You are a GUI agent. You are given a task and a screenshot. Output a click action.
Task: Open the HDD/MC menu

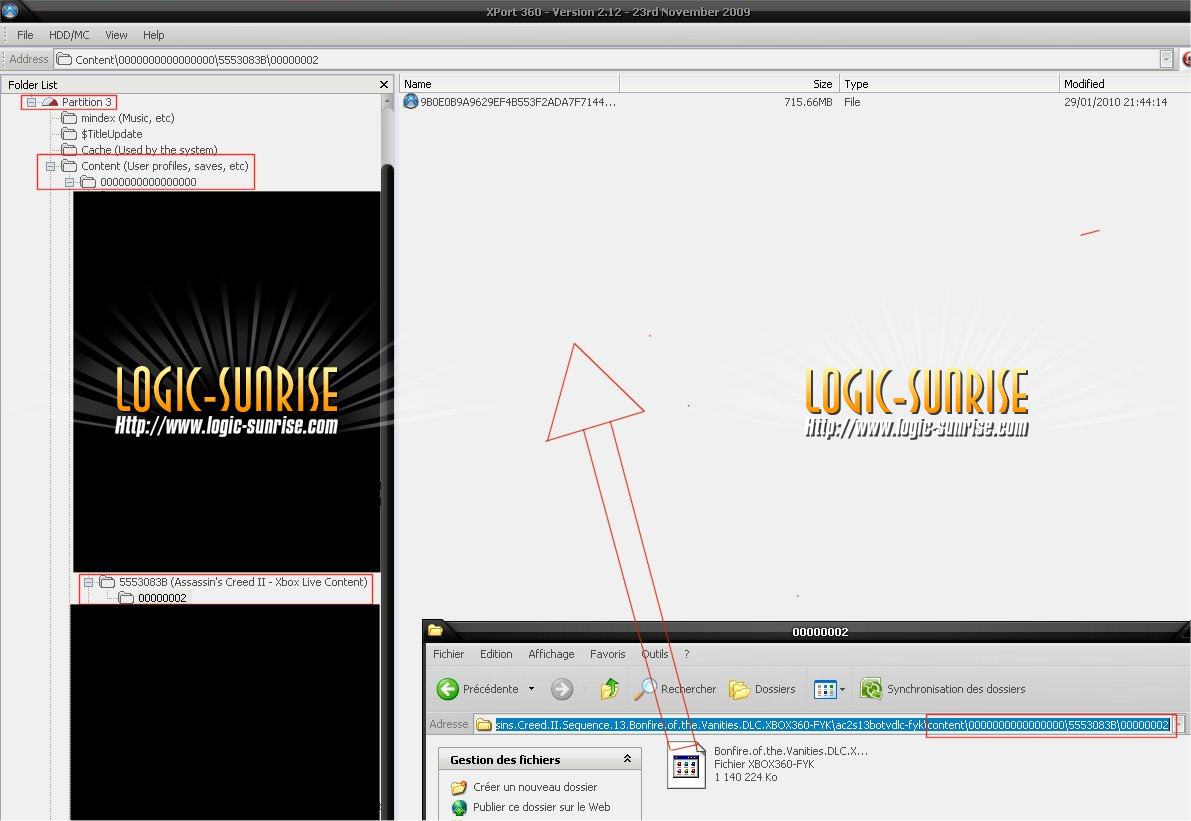69,35
